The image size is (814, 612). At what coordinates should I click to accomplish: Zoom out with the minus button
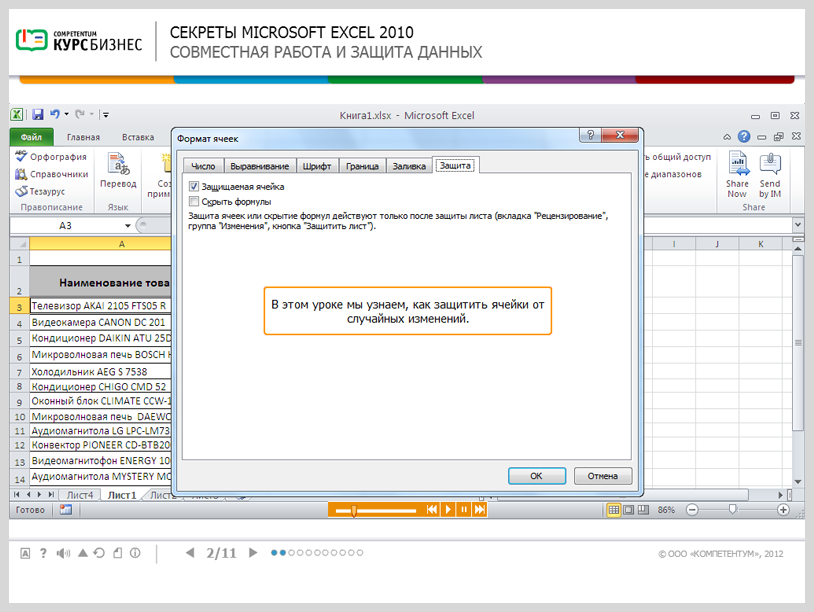tap(692, 510)
